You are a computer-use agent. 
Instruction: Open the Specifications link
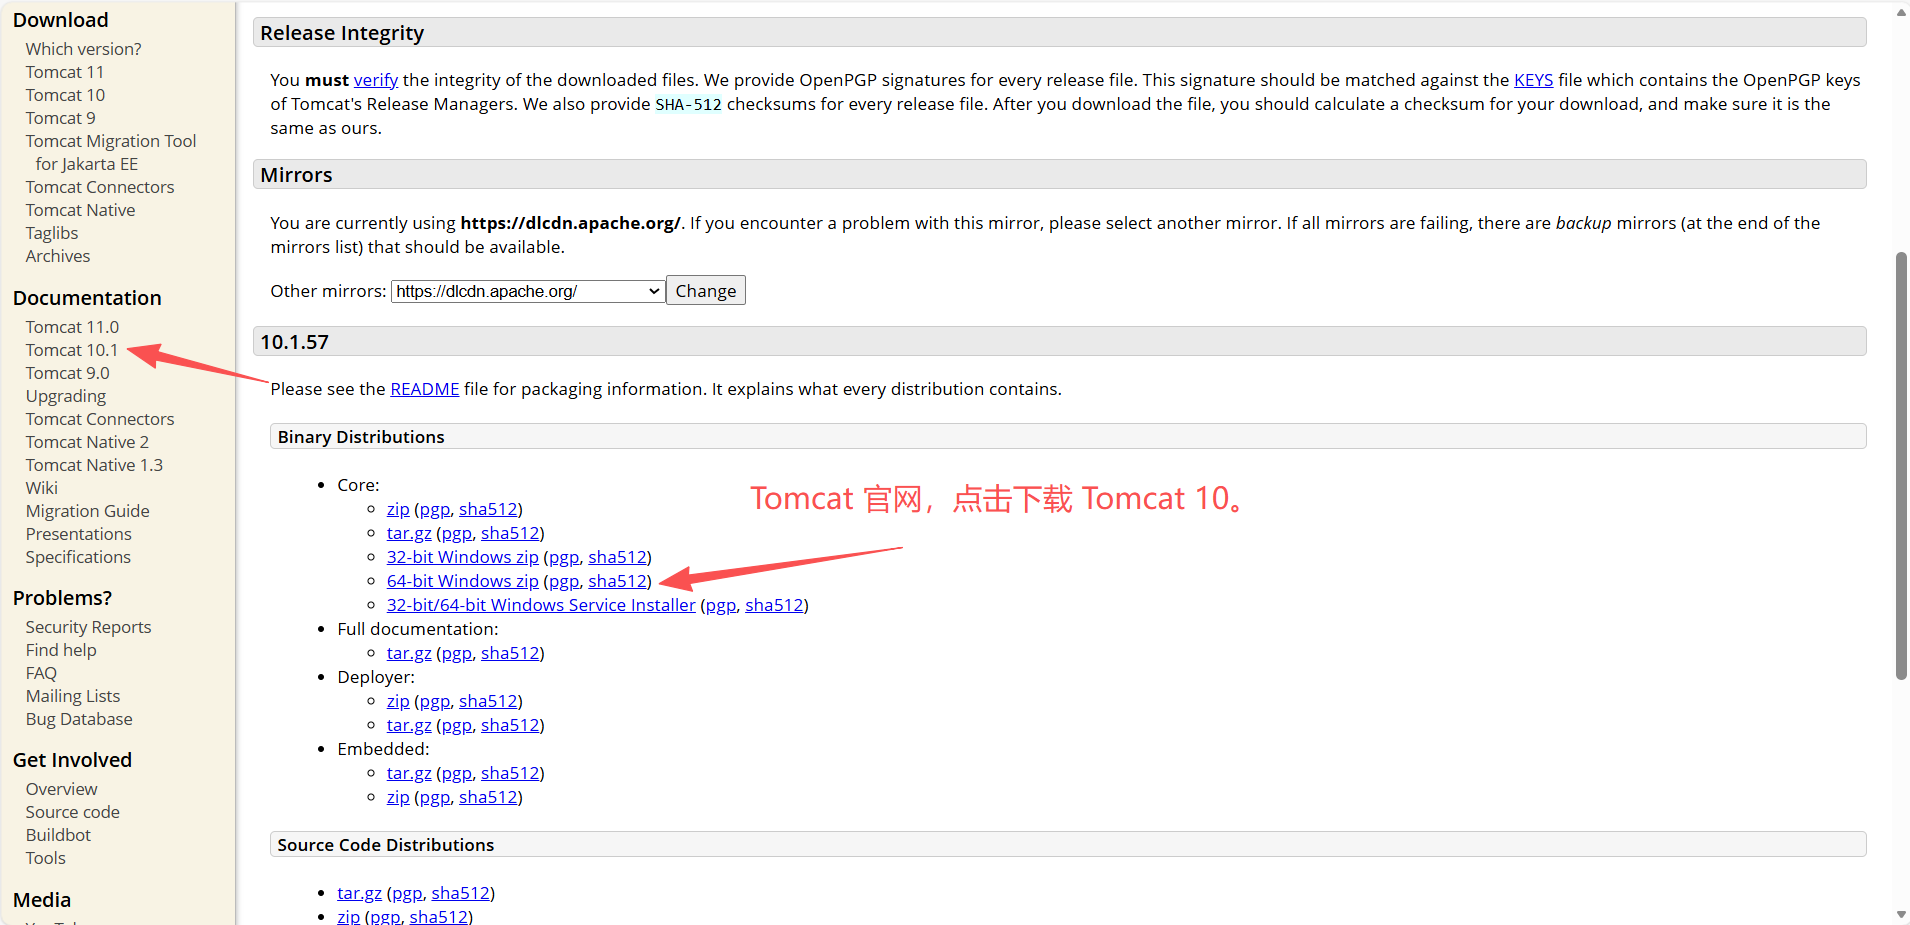point(78,557)
